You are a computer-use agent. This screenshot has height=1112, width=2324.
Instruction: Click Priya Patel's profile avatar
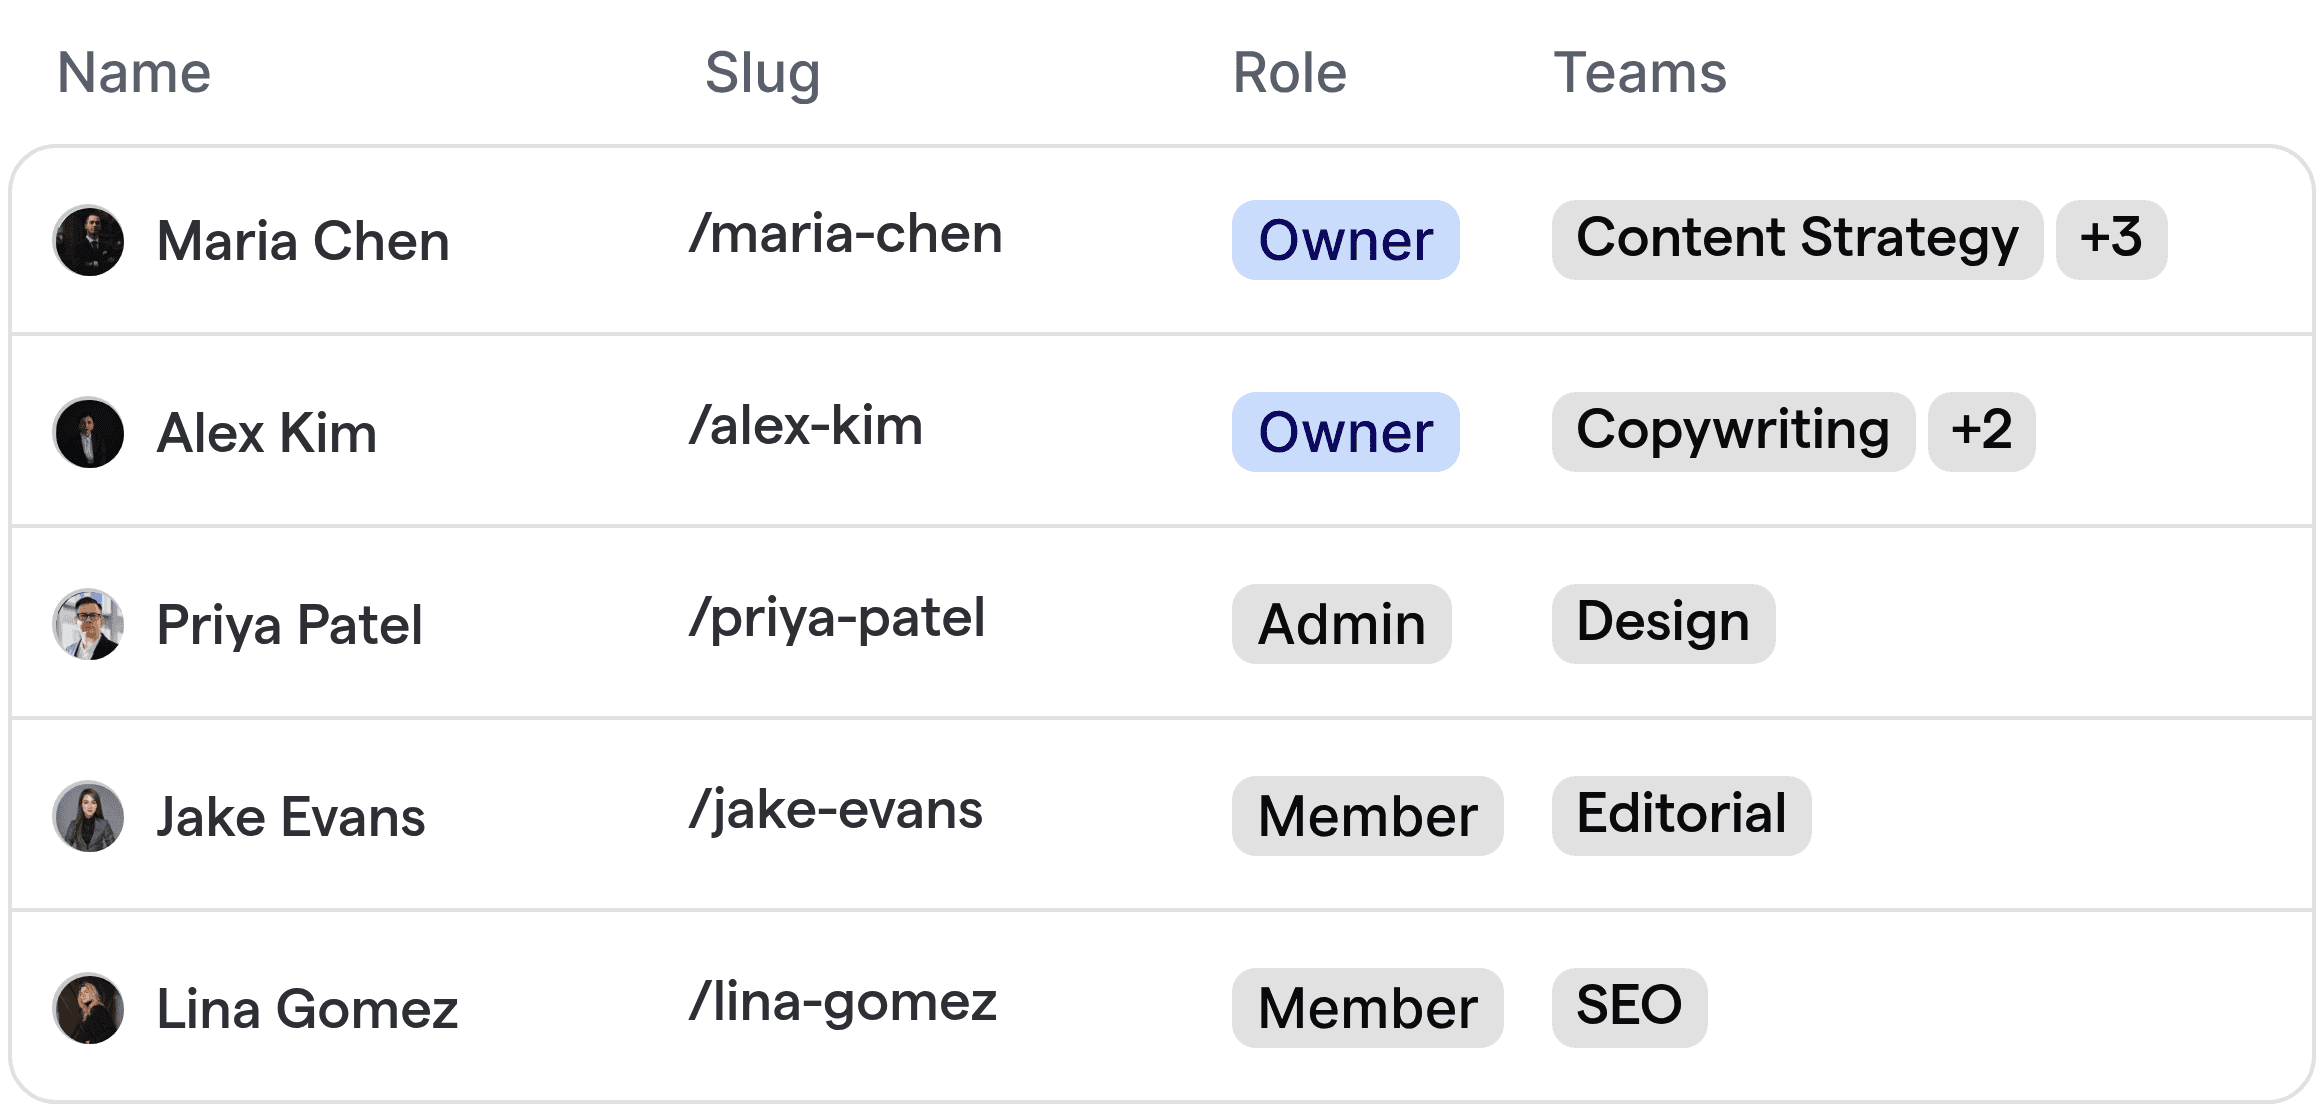(88, 624)
